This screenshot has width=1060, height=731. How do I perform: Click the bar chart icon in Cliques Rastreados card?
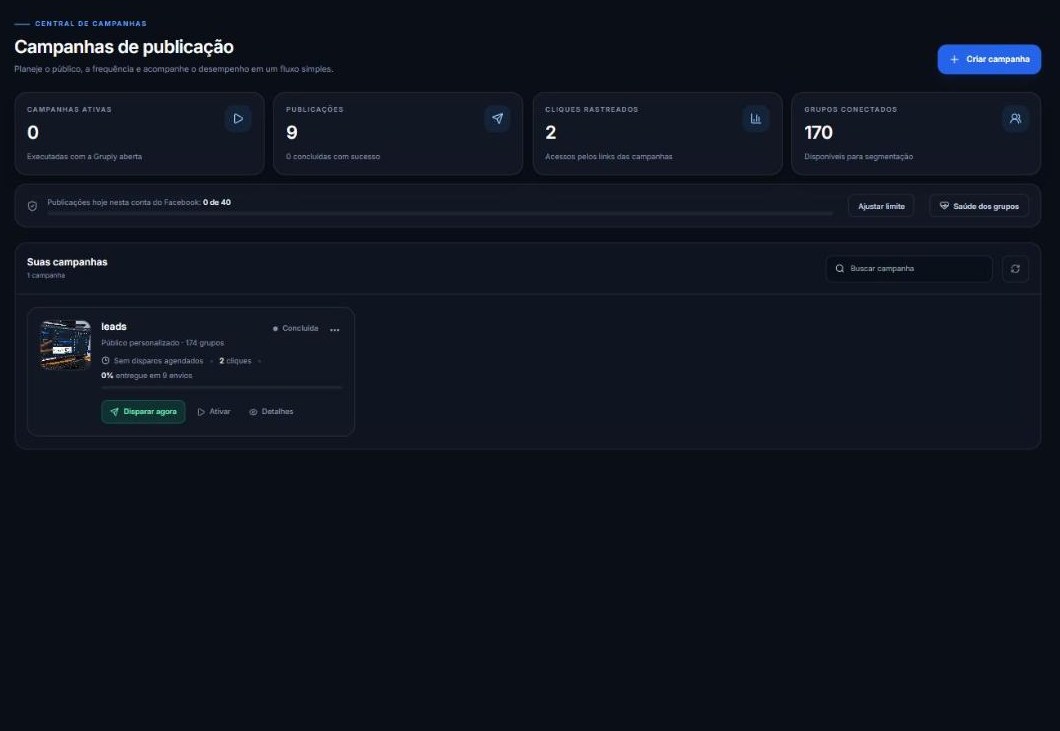click(756, 119)
